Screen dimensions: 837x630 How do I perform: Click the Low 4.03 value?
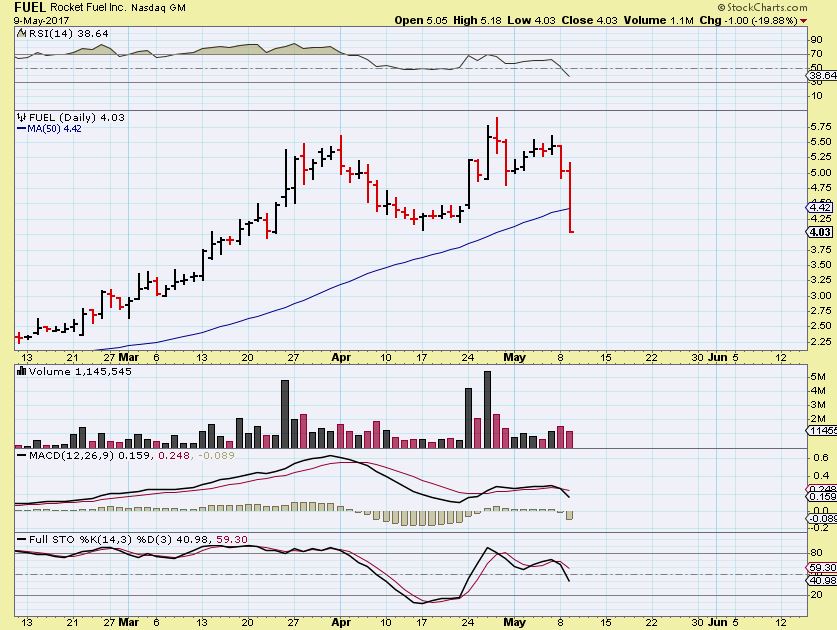(532, 20)
